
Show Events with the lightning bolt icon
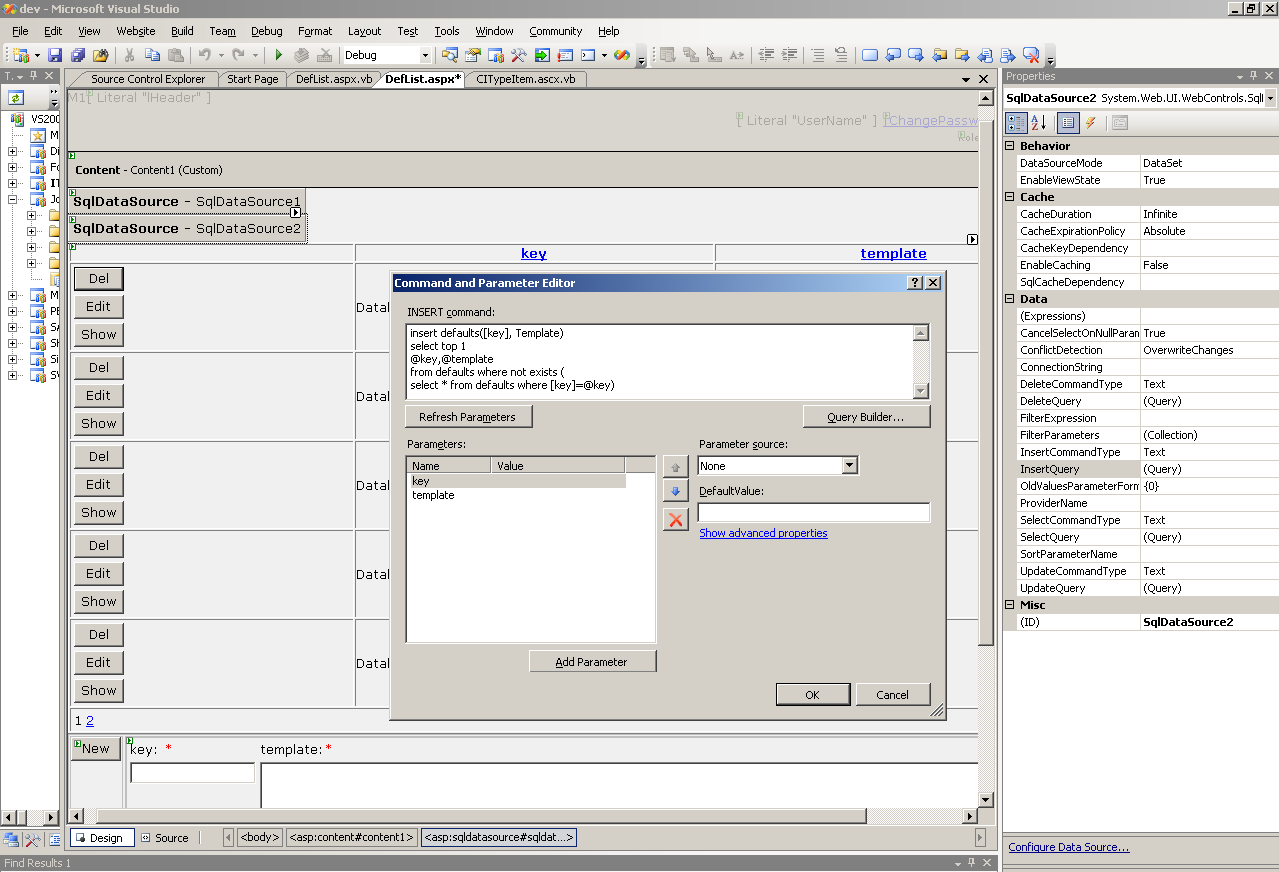point(1090,122)
